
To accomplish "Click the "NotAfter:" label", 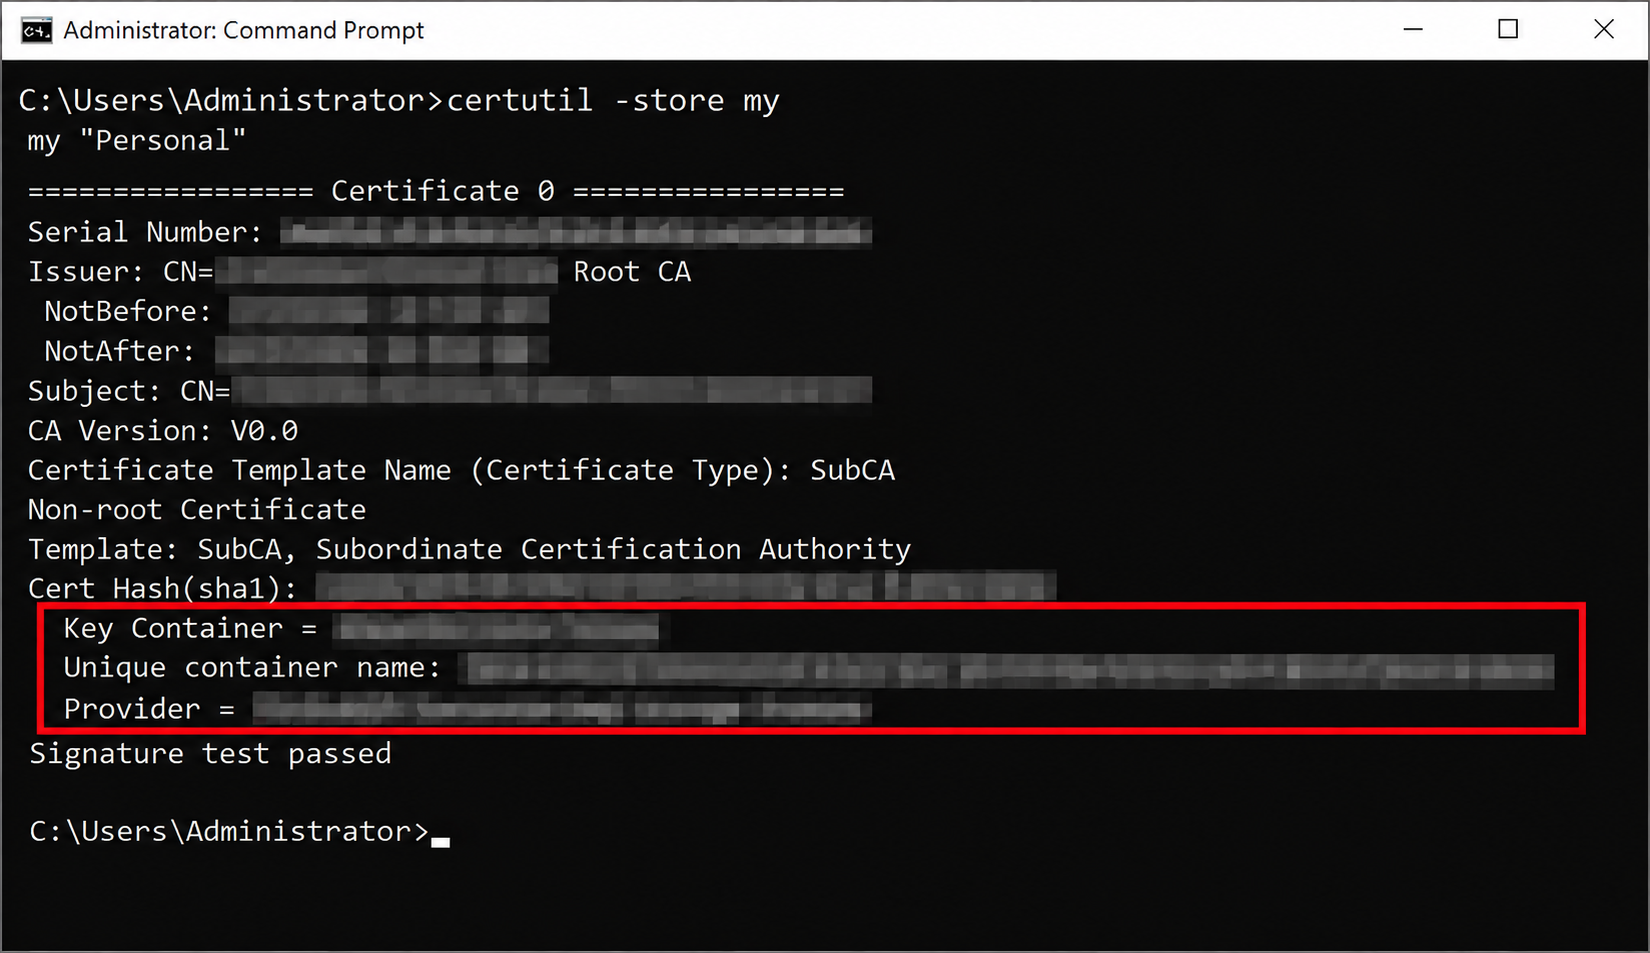I will tap(119, 352).
